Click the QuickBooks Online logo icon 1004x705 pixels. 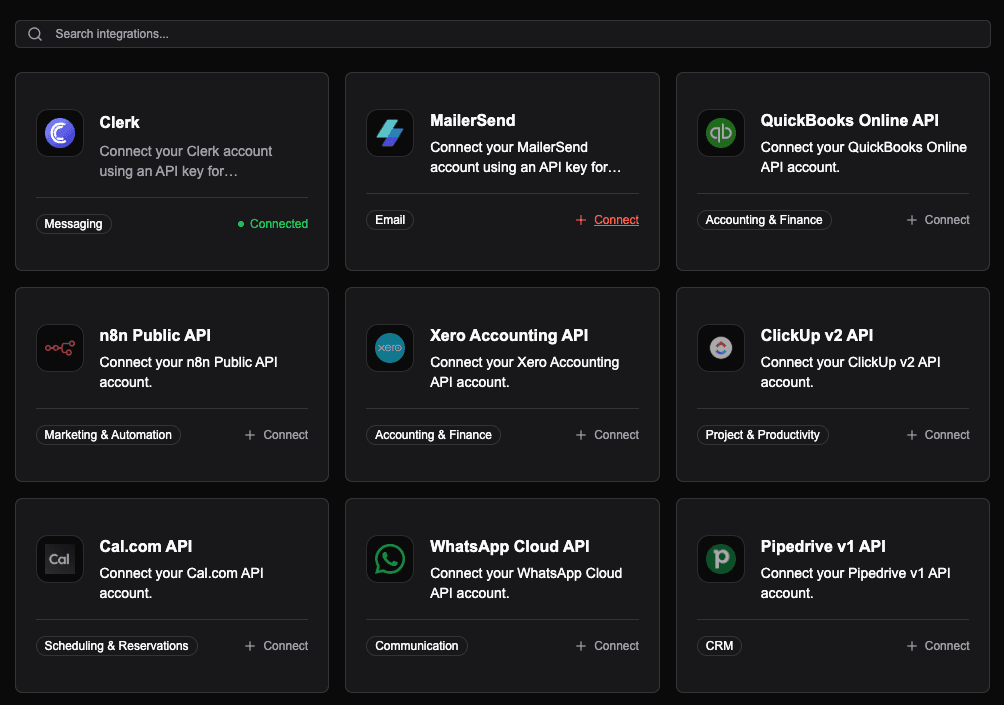pos(720,133)
